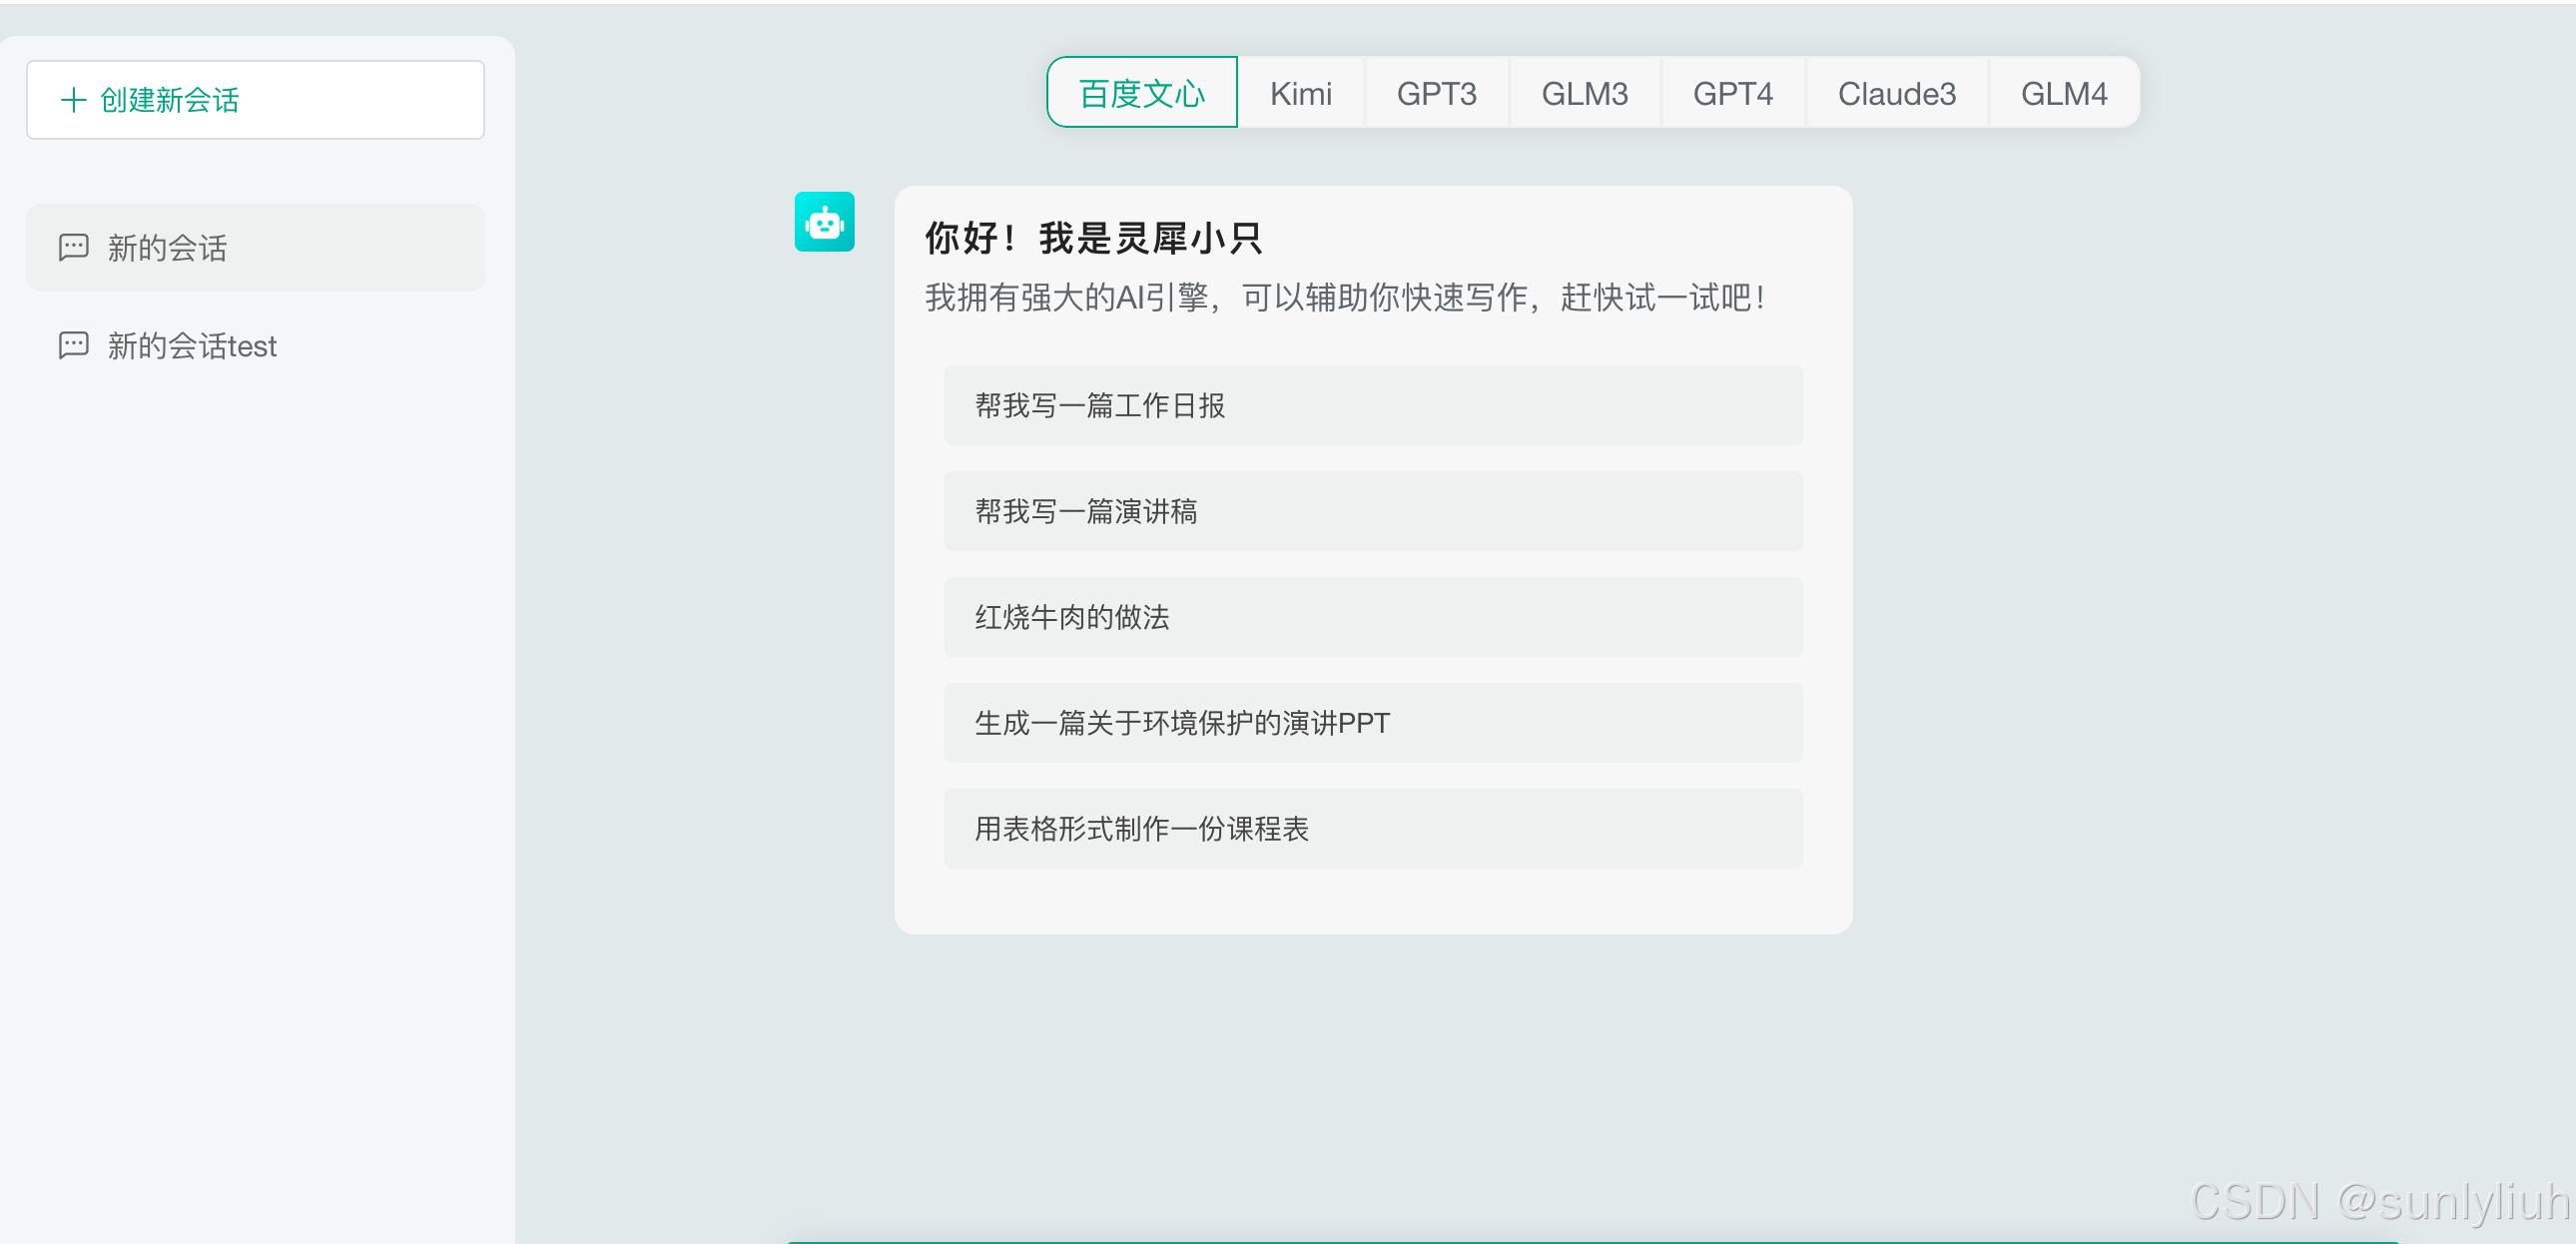
Task: Click the 红烧牛肉的做法 suggestion
Action: (1372, 617)
